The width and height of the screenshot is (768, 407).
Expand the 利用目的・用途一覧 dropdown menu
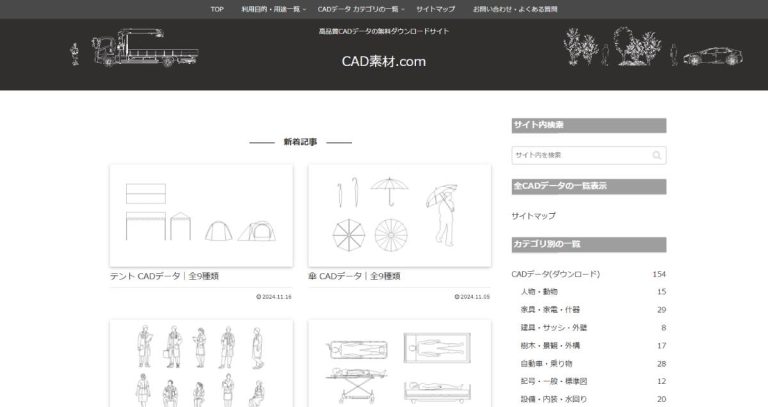tap(272, 9)
